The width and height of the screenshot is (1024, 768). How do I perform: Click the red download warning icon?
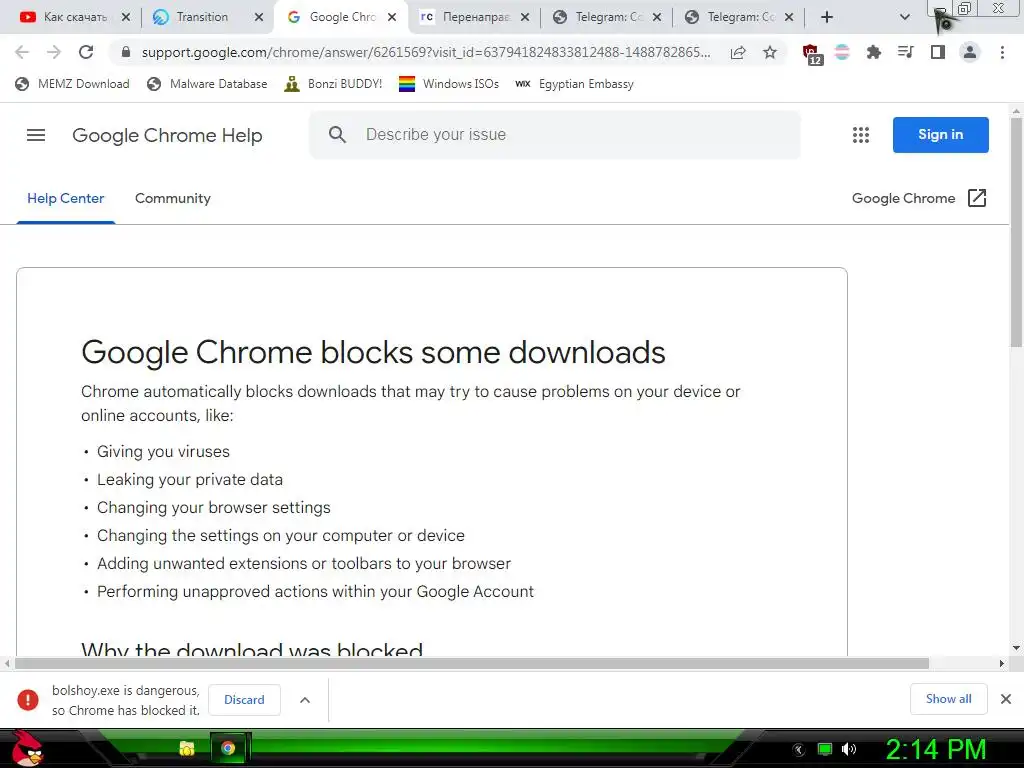point(27,699)
